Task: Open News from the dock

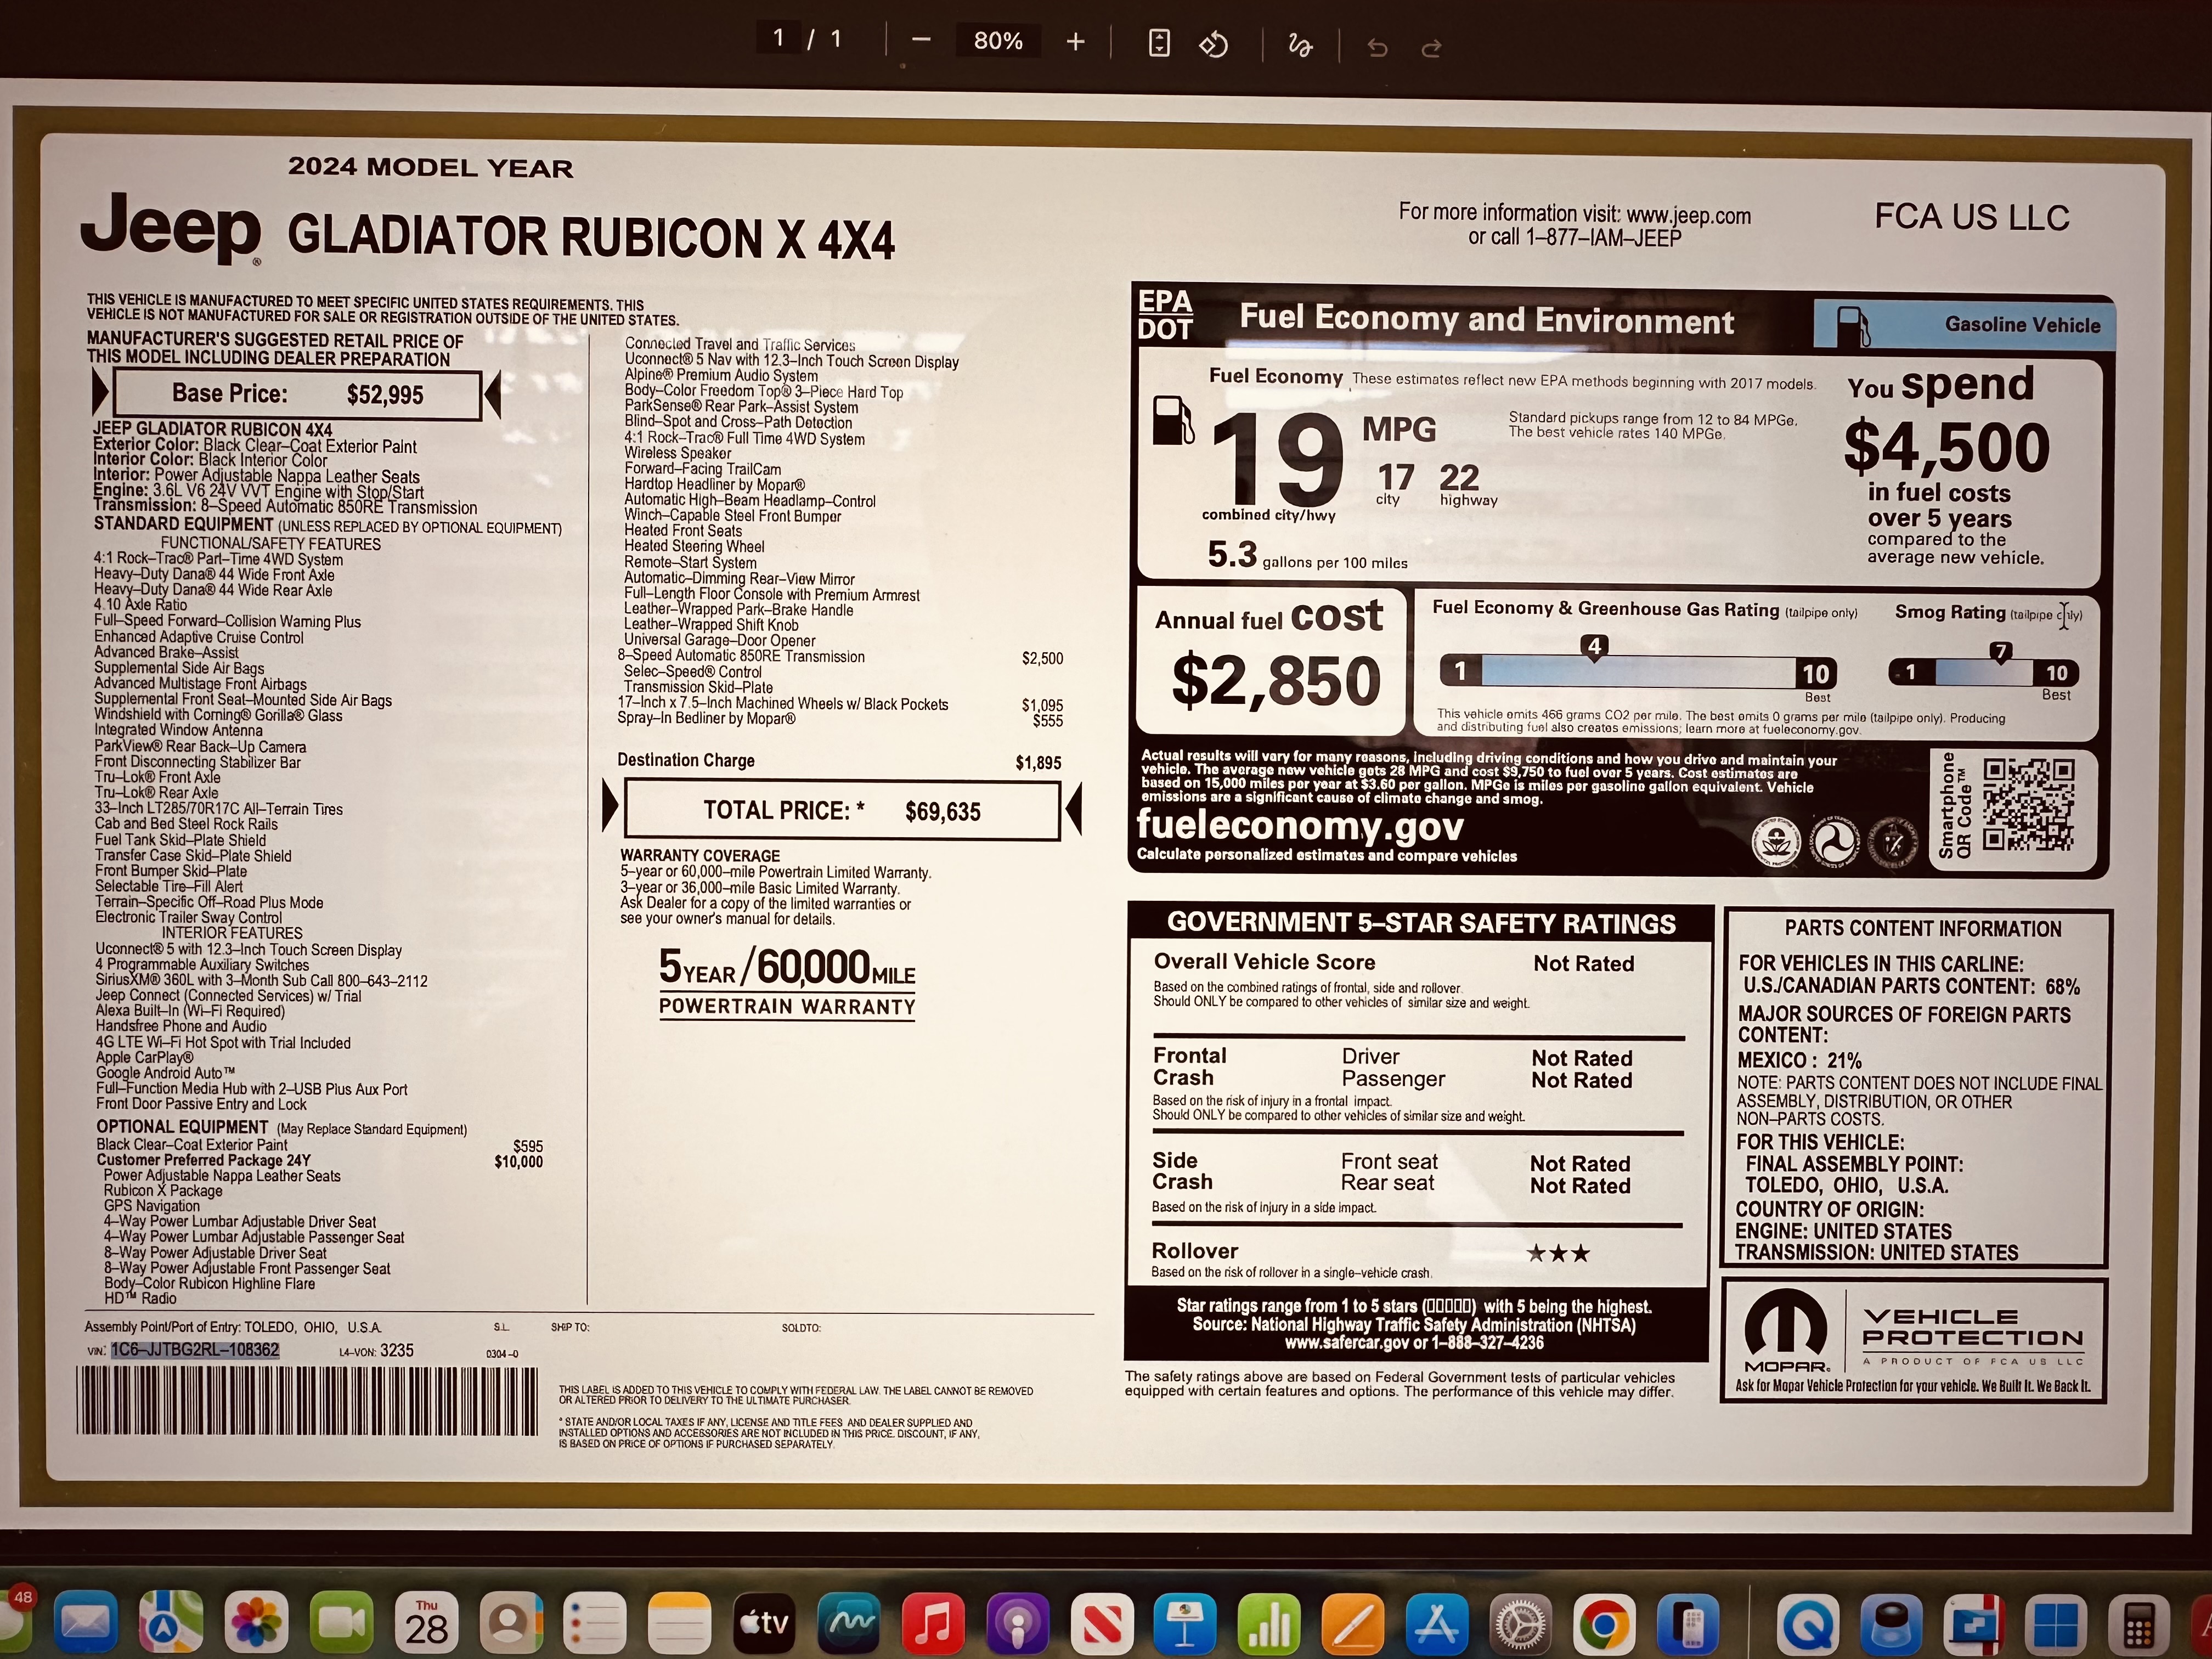Action: coord(1101,1622)
